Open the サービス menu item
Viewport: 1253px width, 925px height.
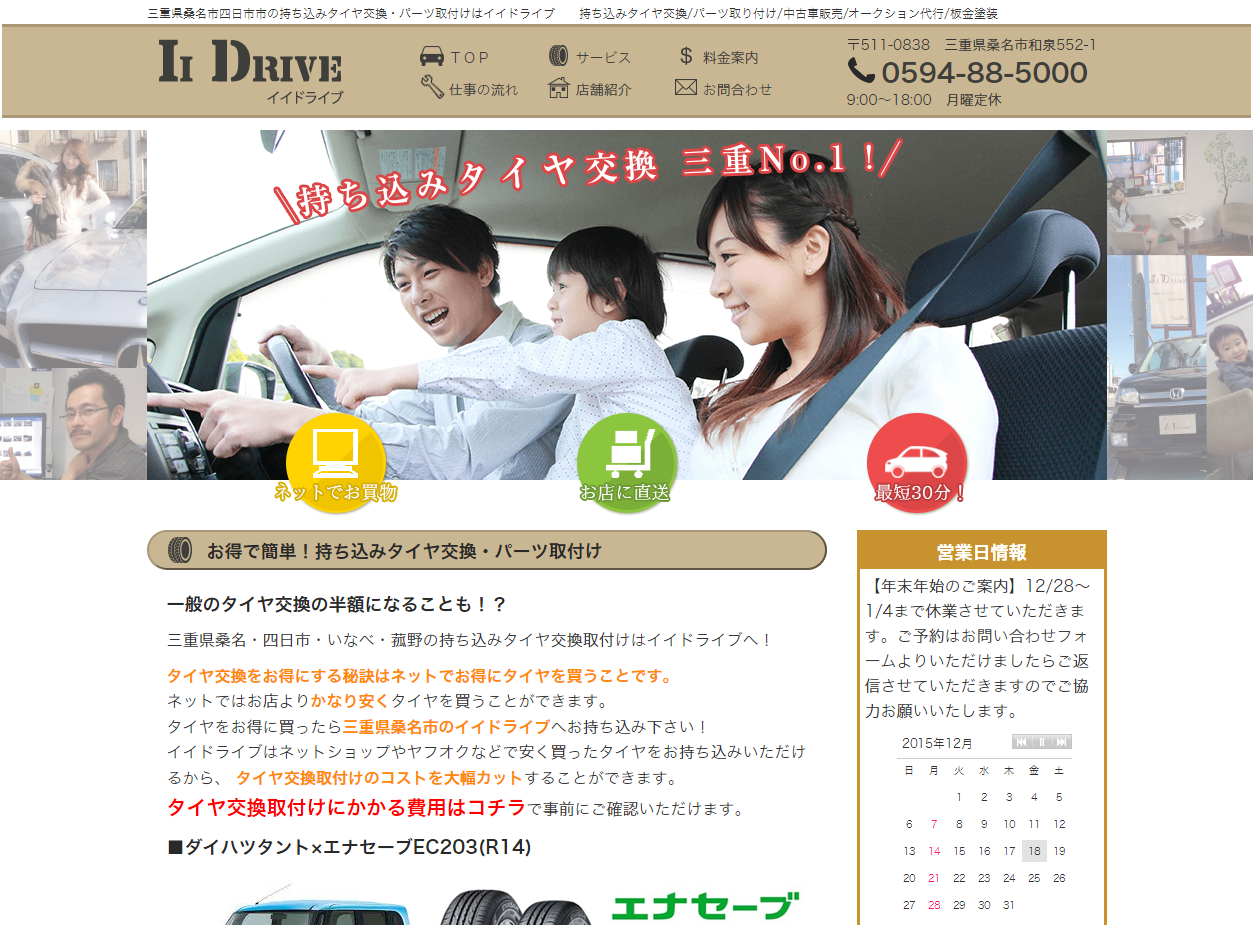tap(603, 58)
